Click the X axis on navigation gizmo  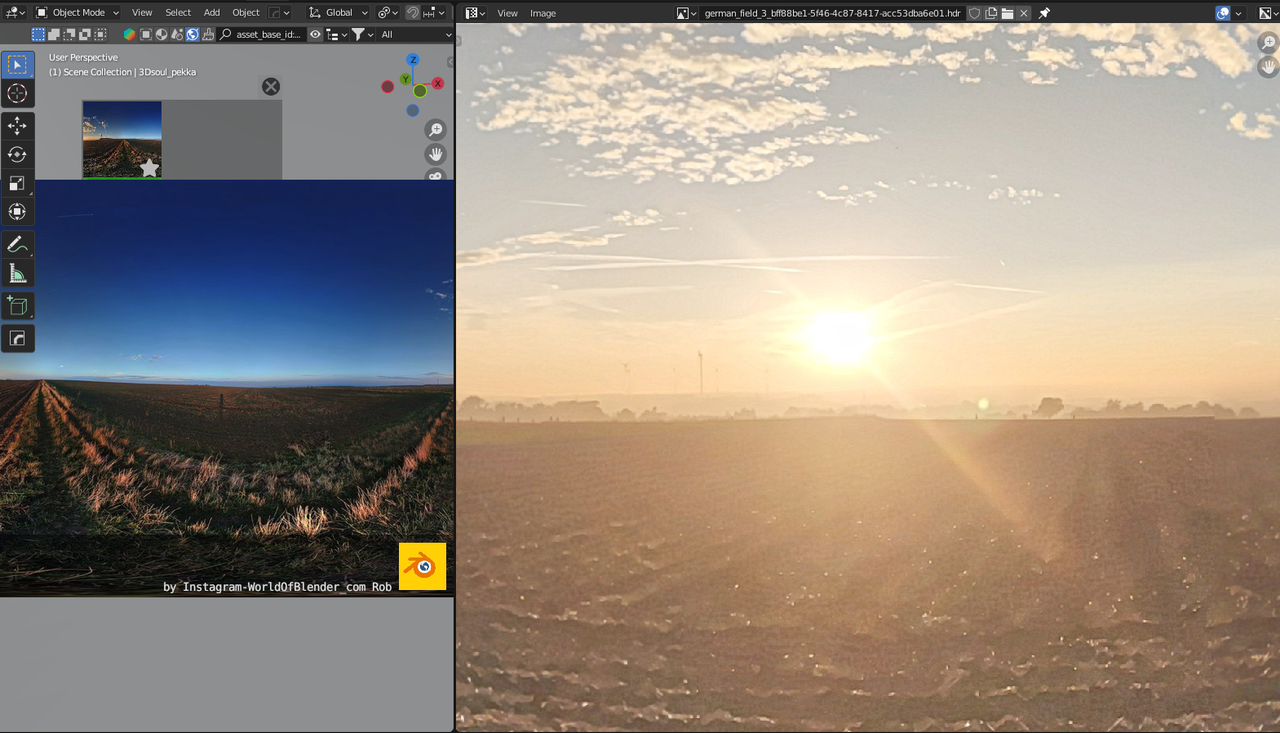click(437, 83)
